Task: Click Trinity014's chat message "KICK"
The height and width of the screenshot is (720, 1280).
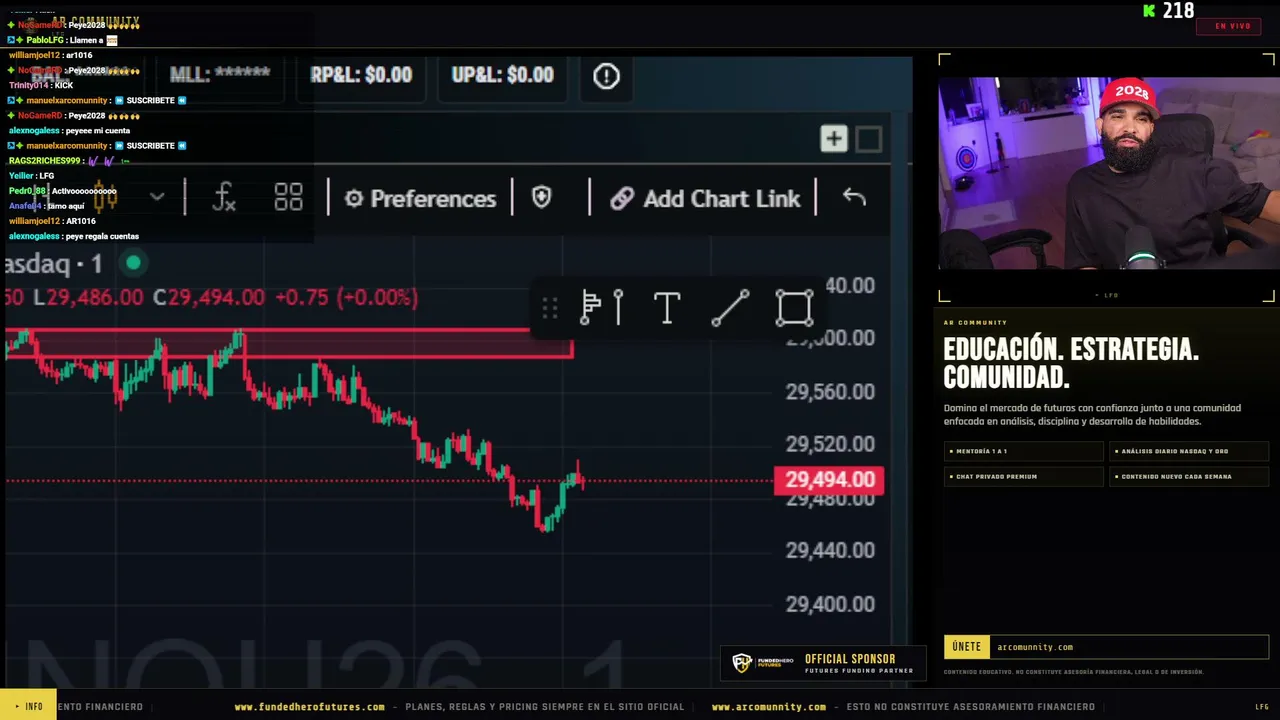Action: [64, 86]
